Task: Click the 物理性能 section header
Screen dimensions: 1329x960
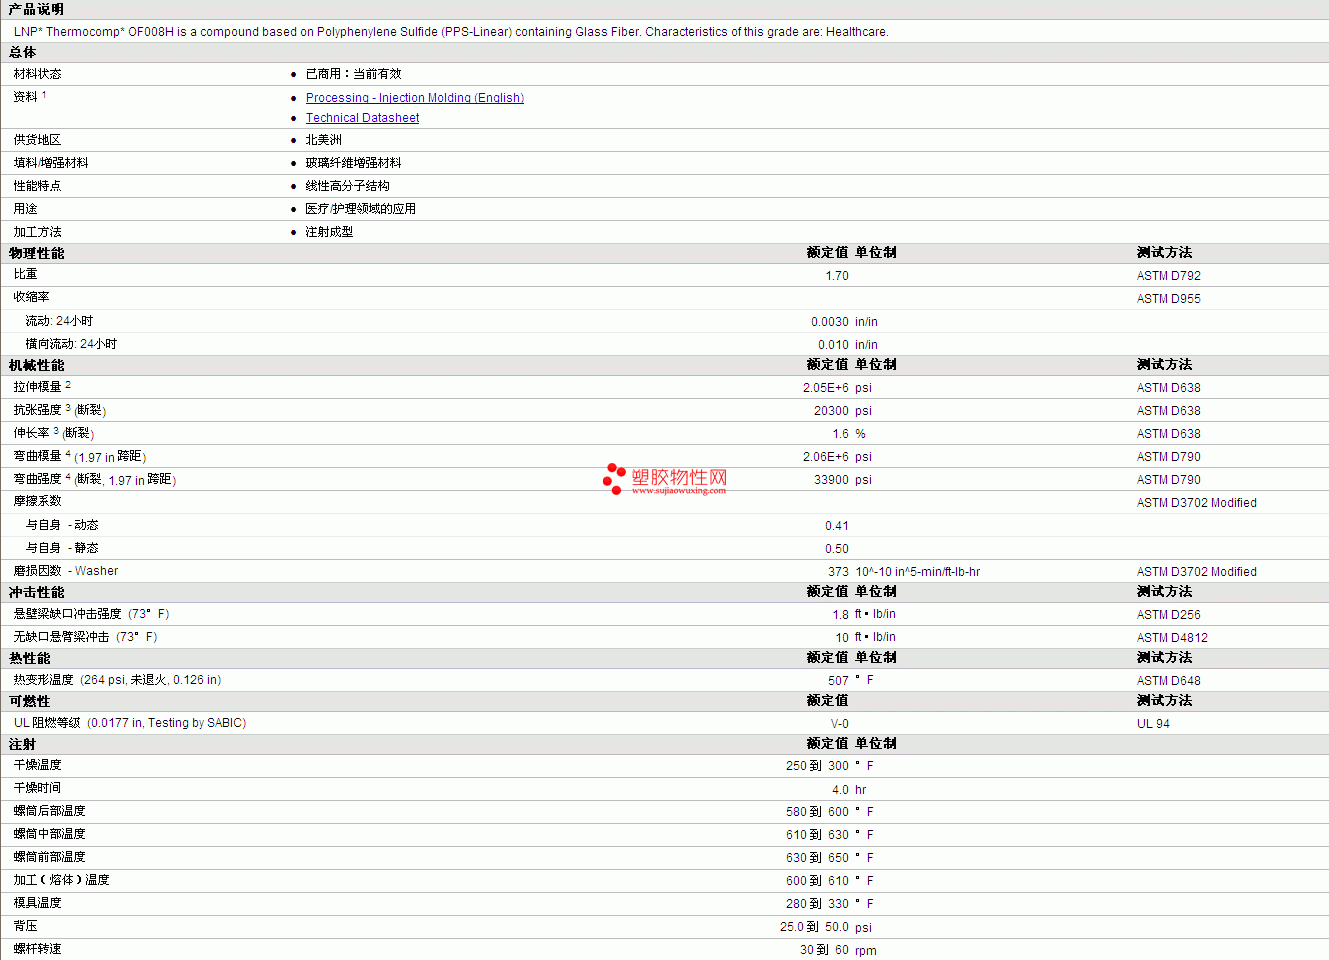Action: click(36, 253)
